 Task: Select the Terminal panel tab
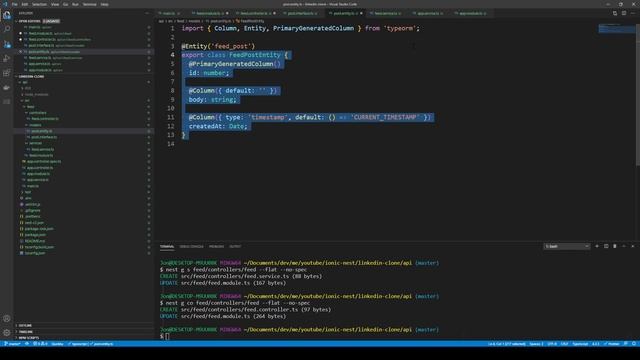click(167, 247)
